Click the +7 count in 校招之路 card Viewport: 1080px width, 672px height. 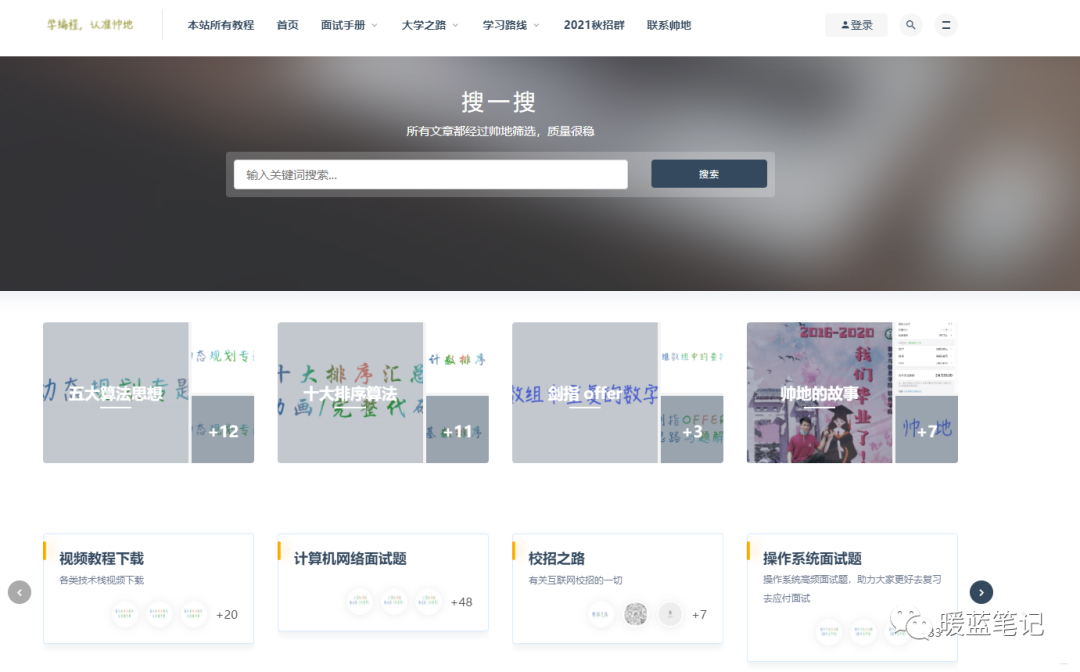click(x=699, y=615)
